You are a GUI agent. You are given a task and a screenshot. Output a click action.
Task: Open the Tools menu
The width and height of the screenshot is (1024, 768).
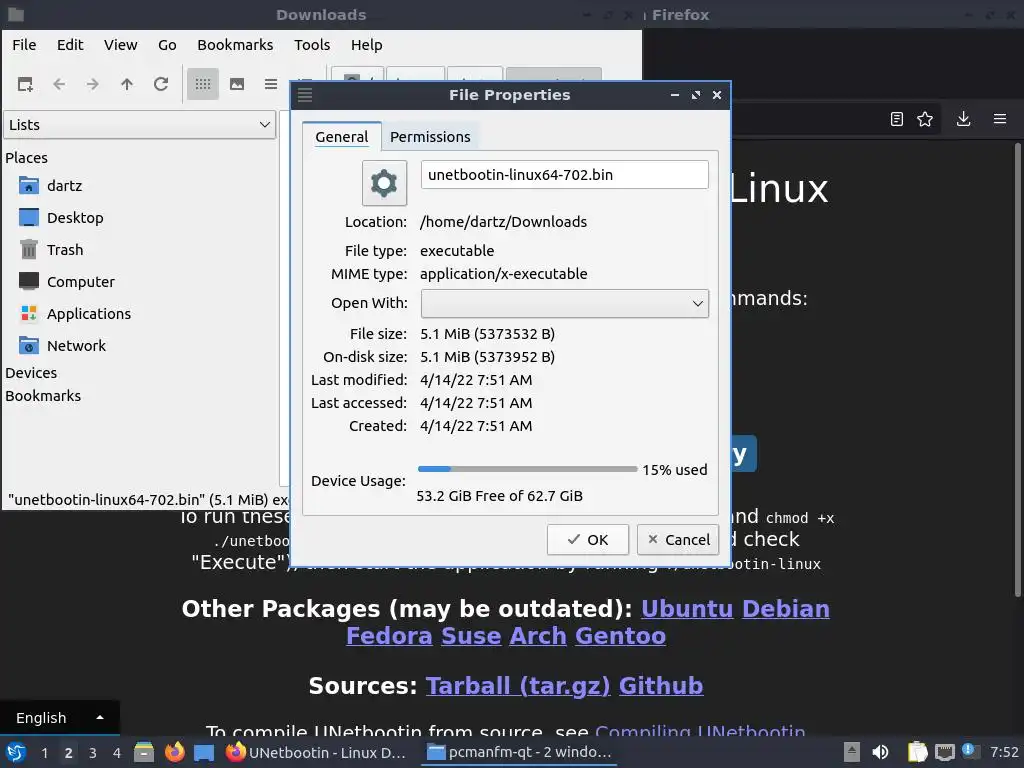click(312, 45)
